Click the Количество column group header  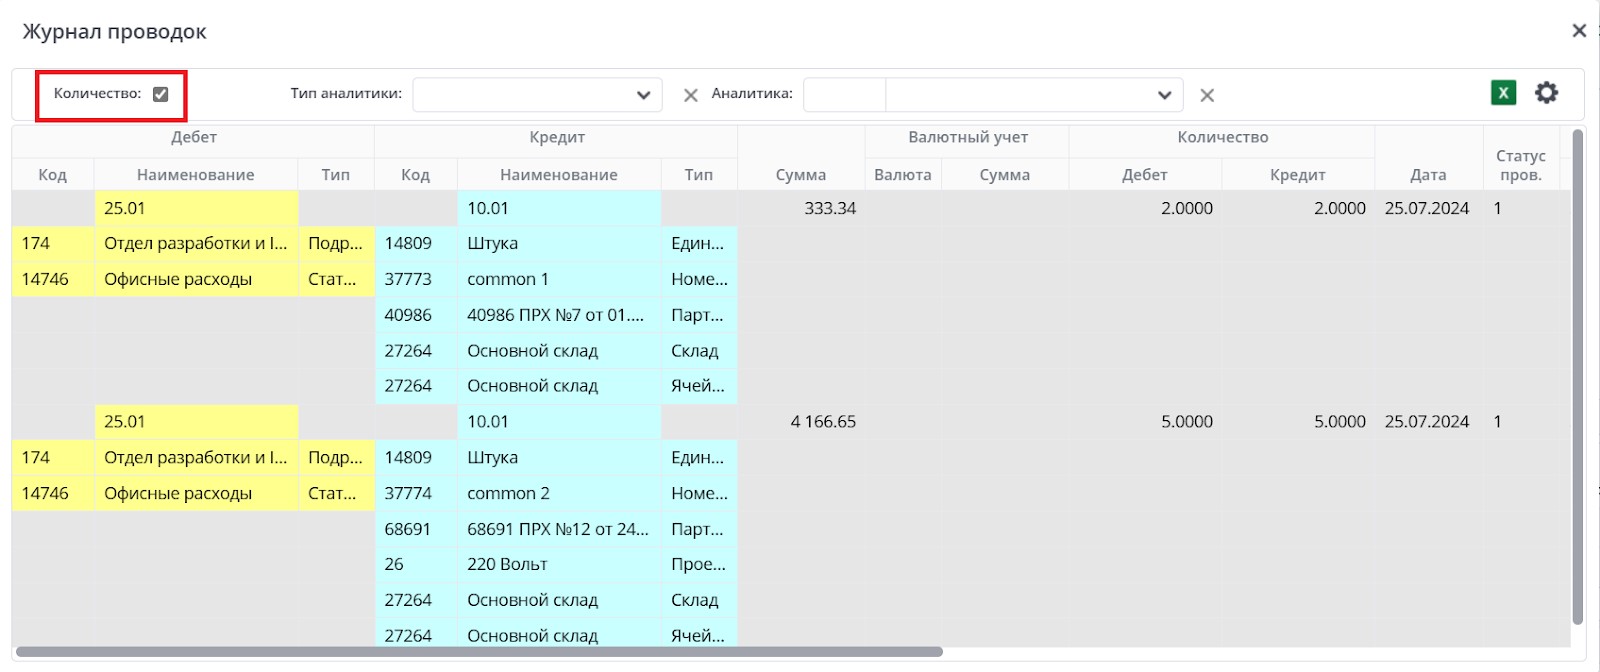click(1222, 138)
